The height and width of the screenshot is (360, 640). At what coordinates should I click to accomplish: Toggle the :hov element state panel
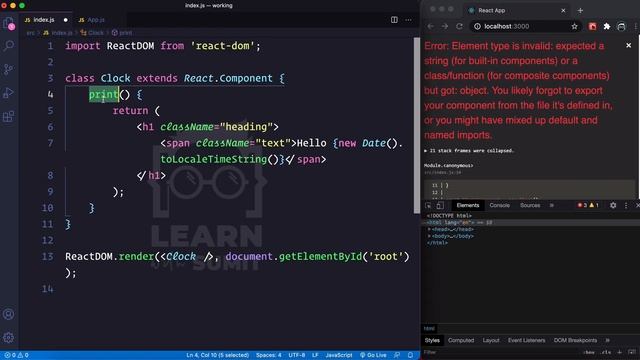[588, 352]
